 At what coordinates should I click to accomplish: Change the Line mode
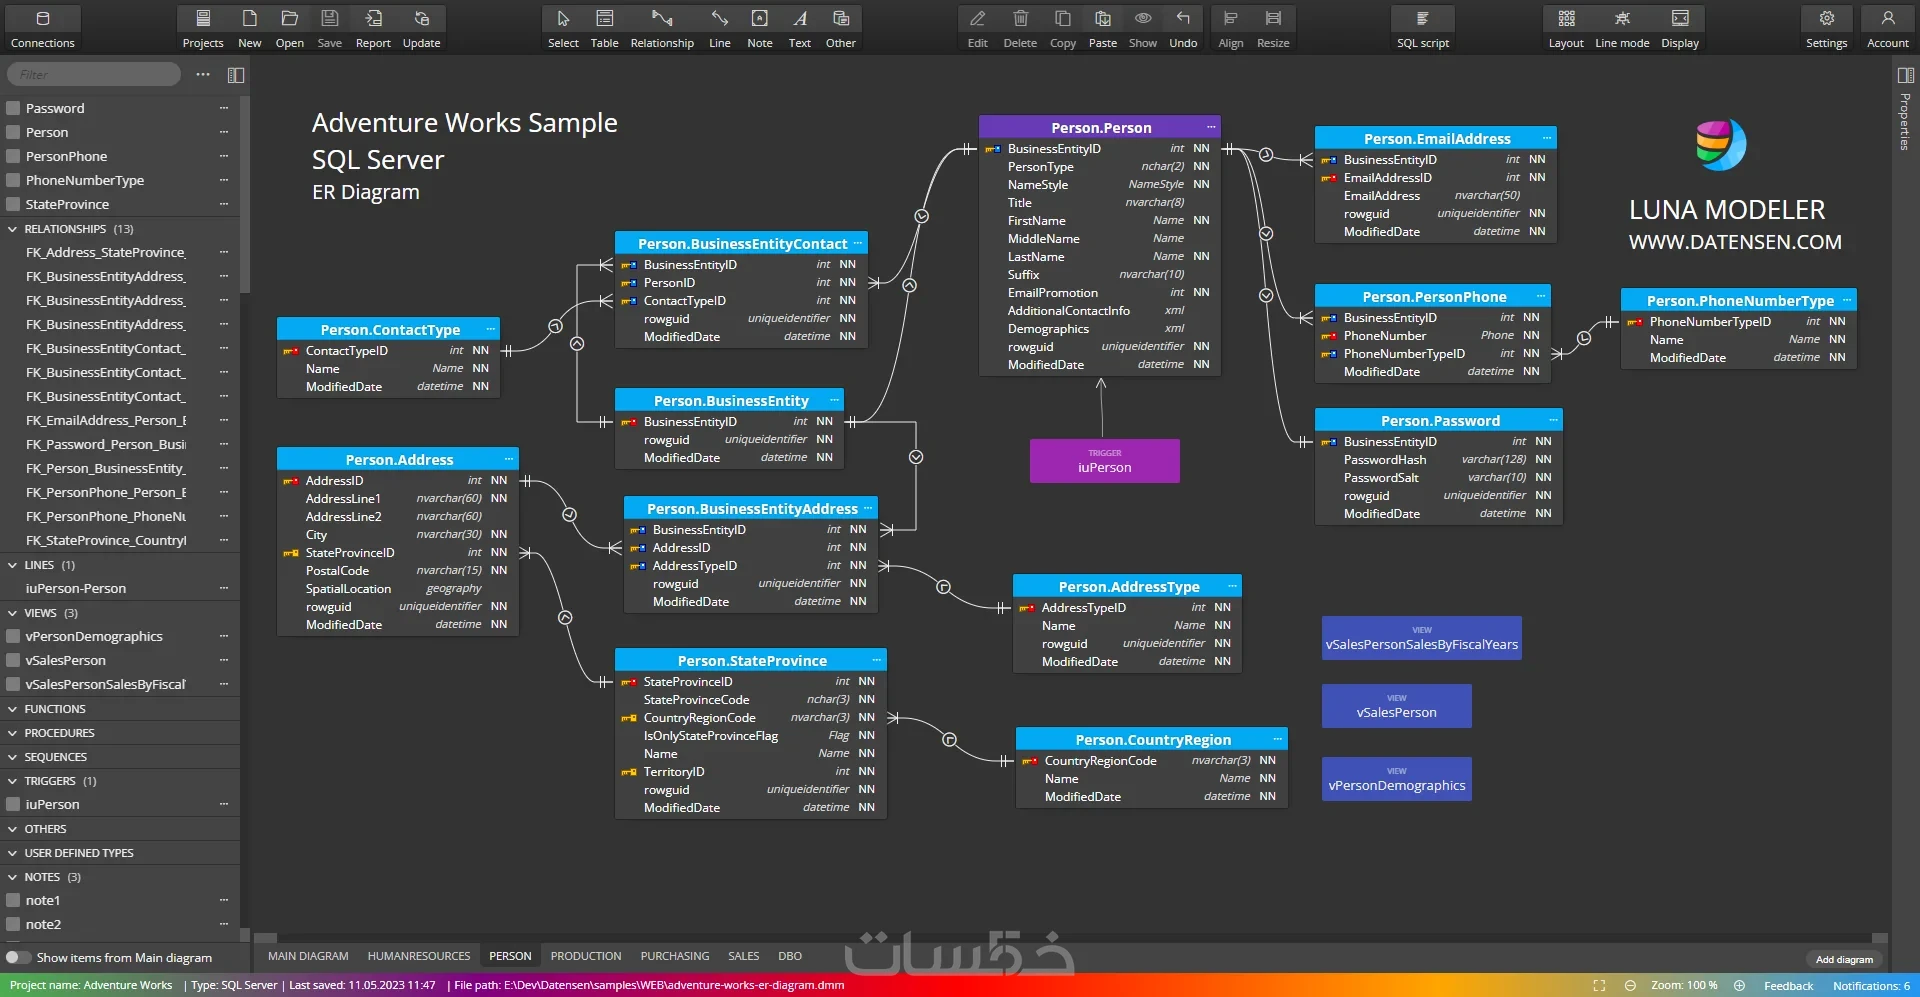point(1622,28)
